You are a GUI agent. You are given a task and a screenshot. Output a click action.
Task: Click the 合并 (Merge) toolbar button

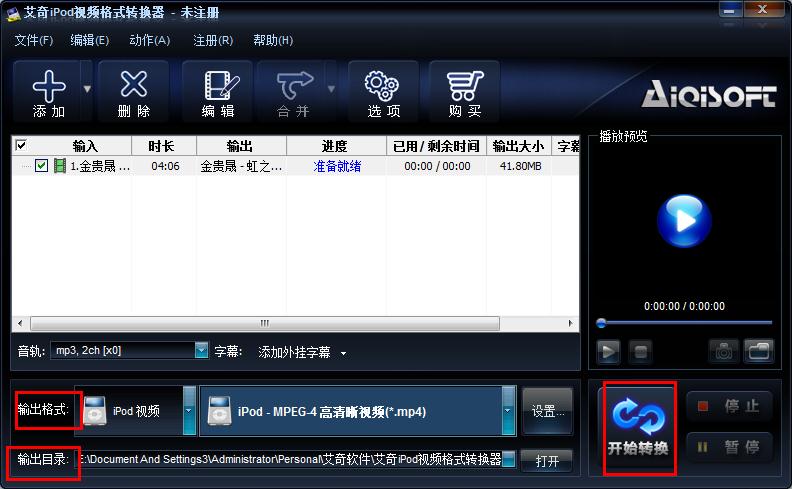(292, 91)
